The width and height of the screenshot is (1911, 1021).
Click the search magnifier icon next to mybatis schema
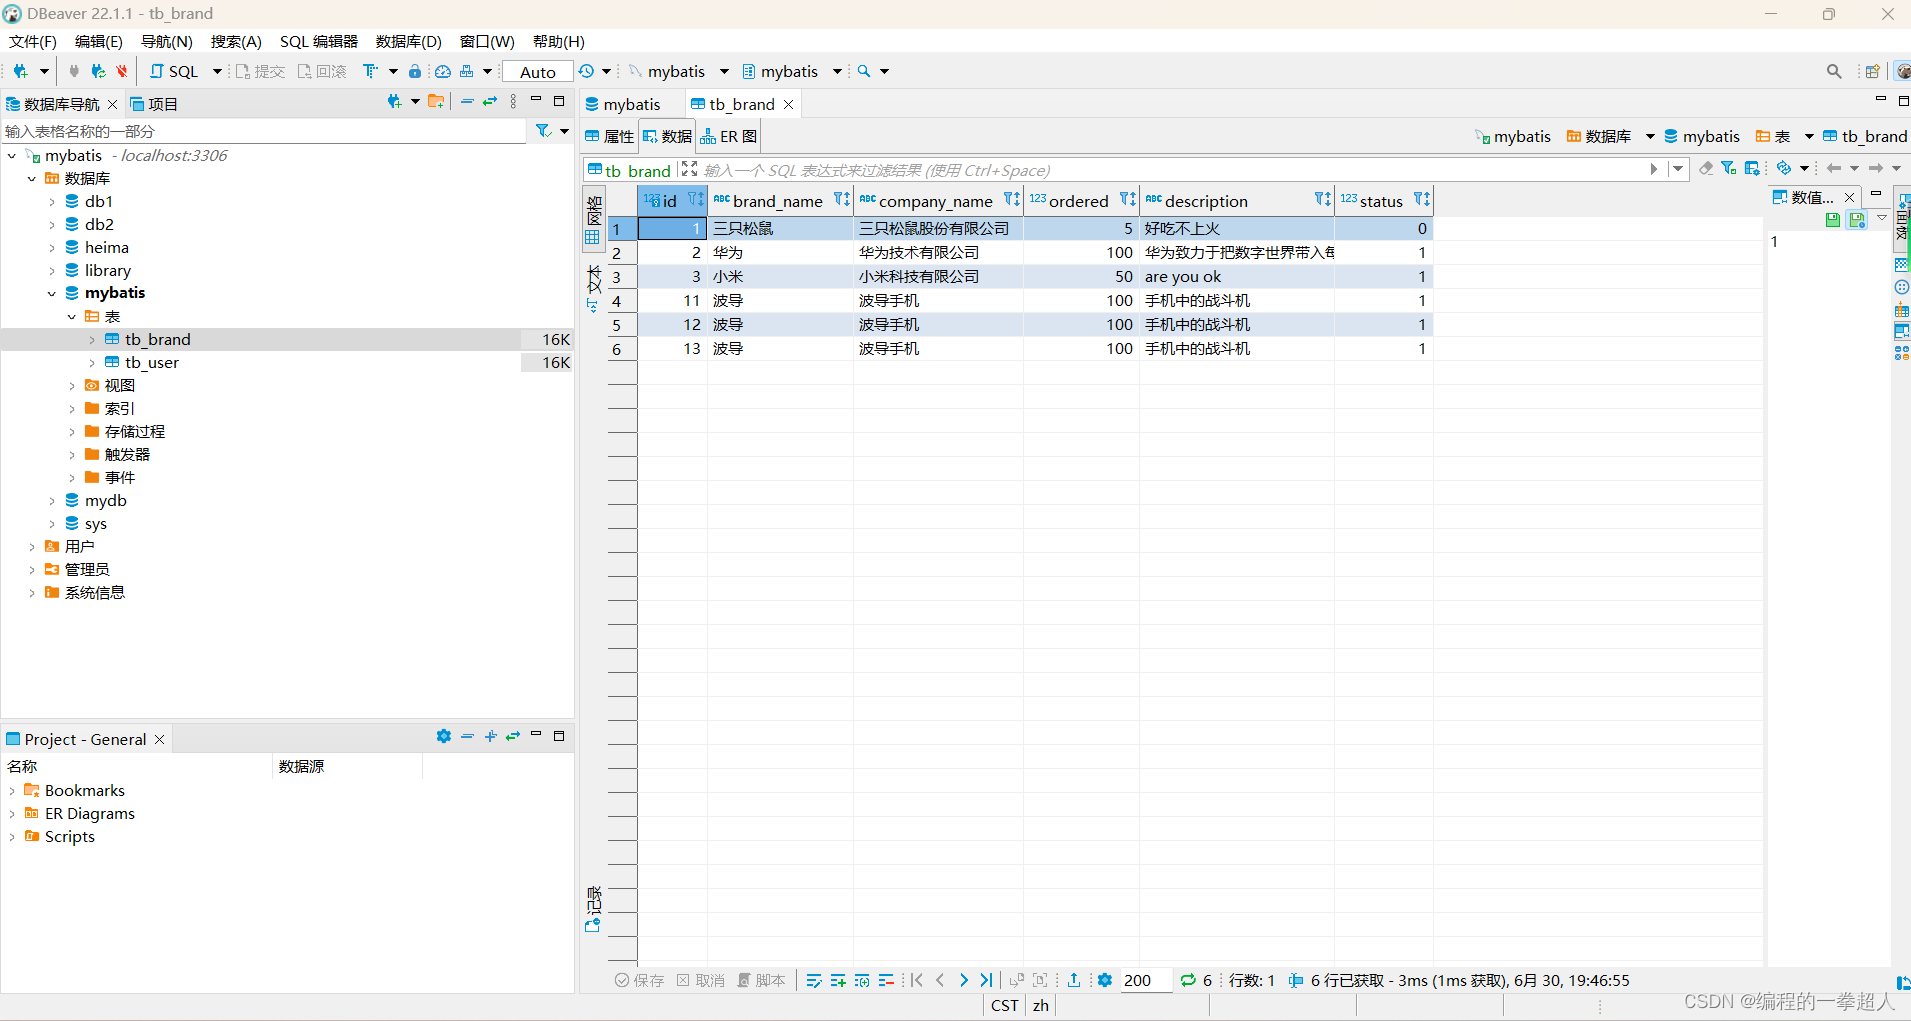pyautogui.click(x=864, y=71)
